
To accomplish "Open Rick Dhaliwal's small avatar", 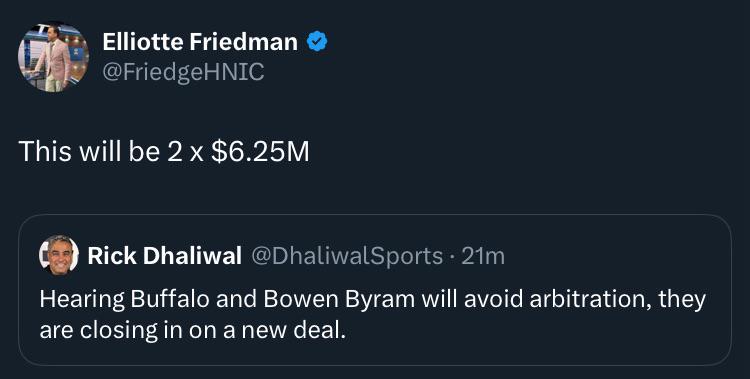I will 59,255.
